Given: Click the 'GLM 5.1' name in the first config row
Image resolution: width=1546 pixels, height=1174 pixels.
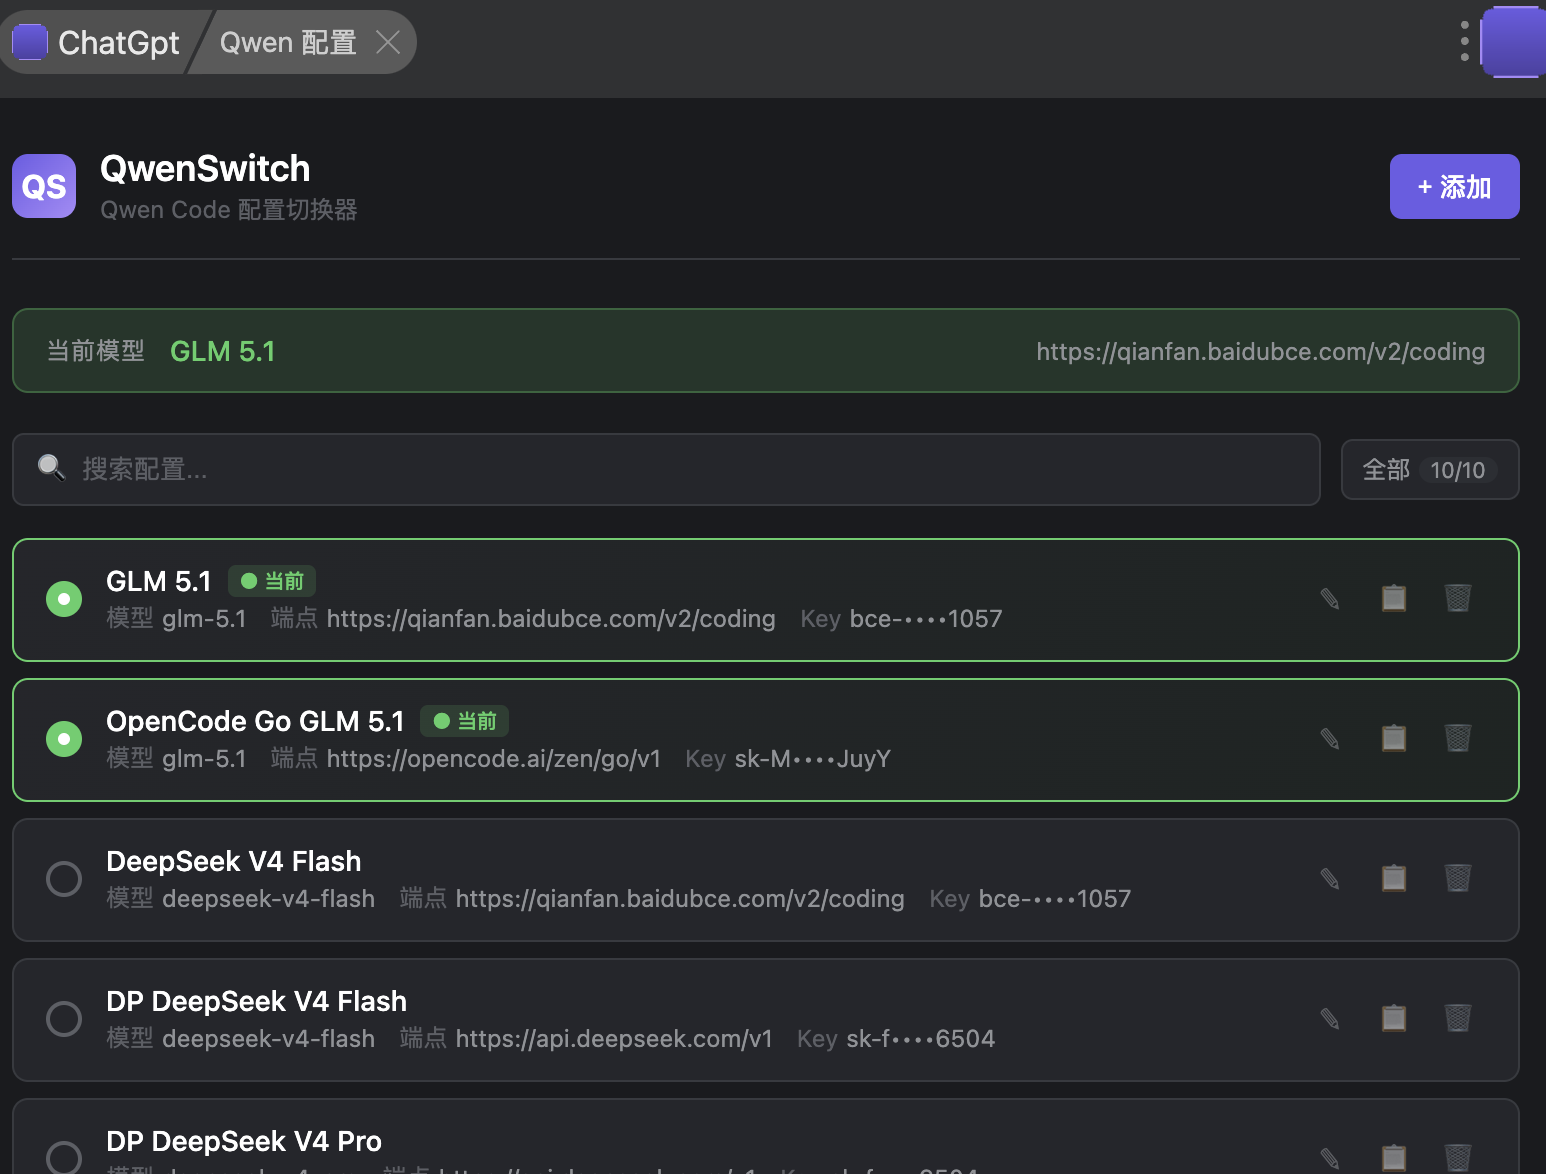Looking at the screenshot, I should click(x=159, y=581).
